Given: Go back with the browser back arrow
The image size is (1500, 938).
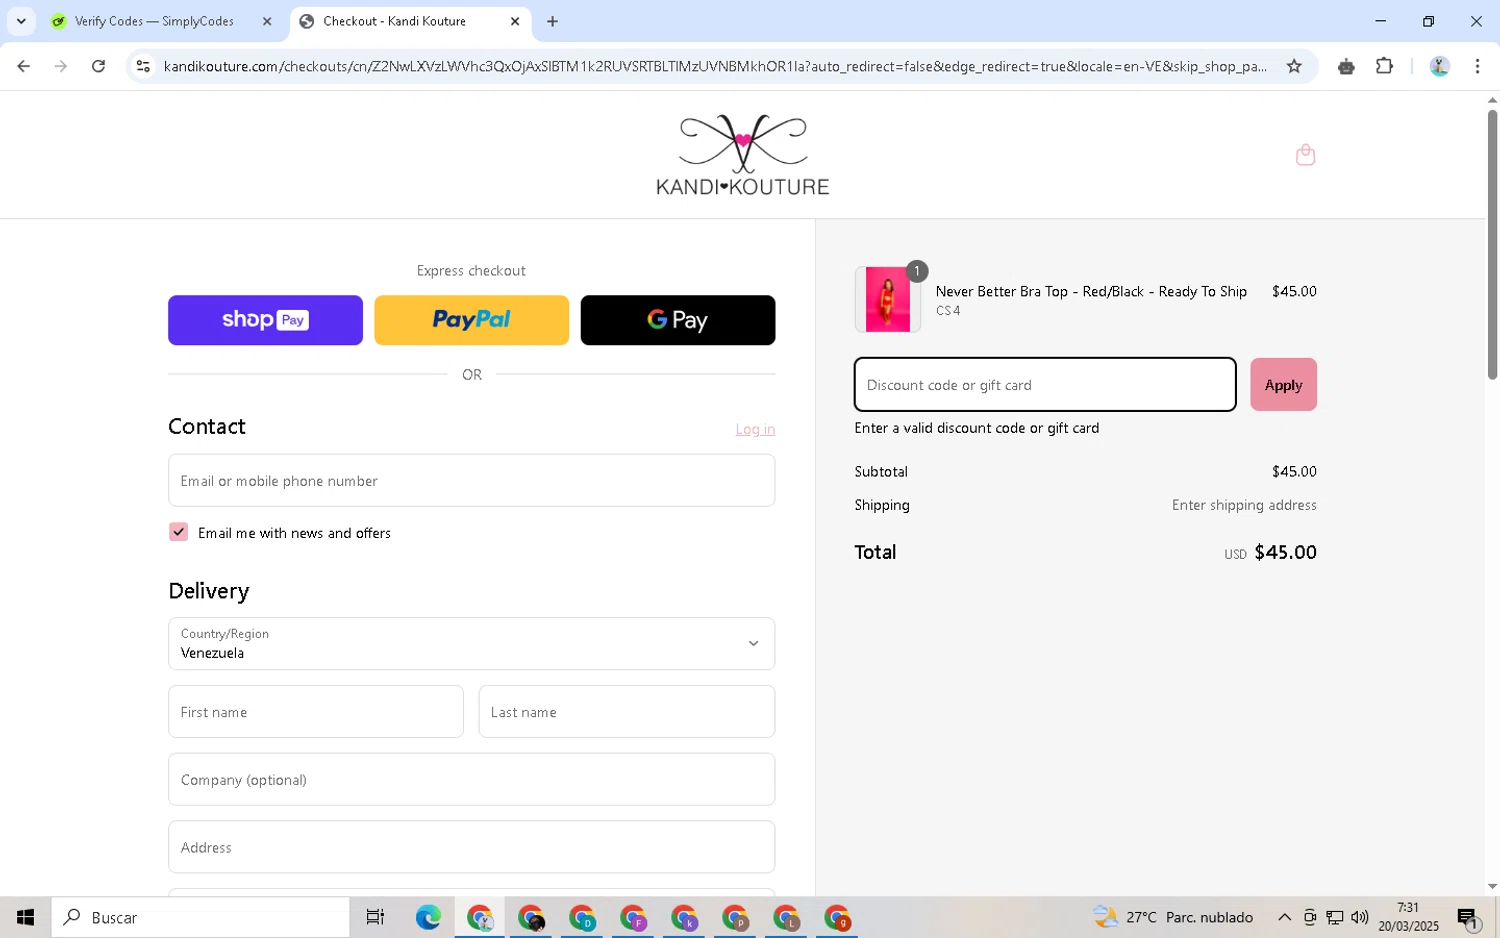Looking at the screenshot, I should 23,66.
